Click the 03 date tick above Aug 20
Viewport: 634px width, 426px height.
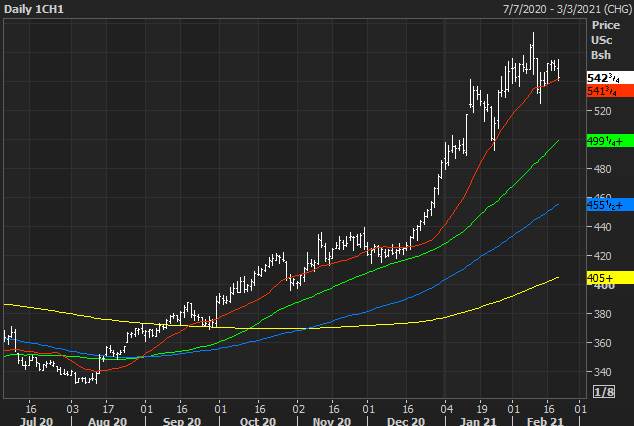pos(72,409)
